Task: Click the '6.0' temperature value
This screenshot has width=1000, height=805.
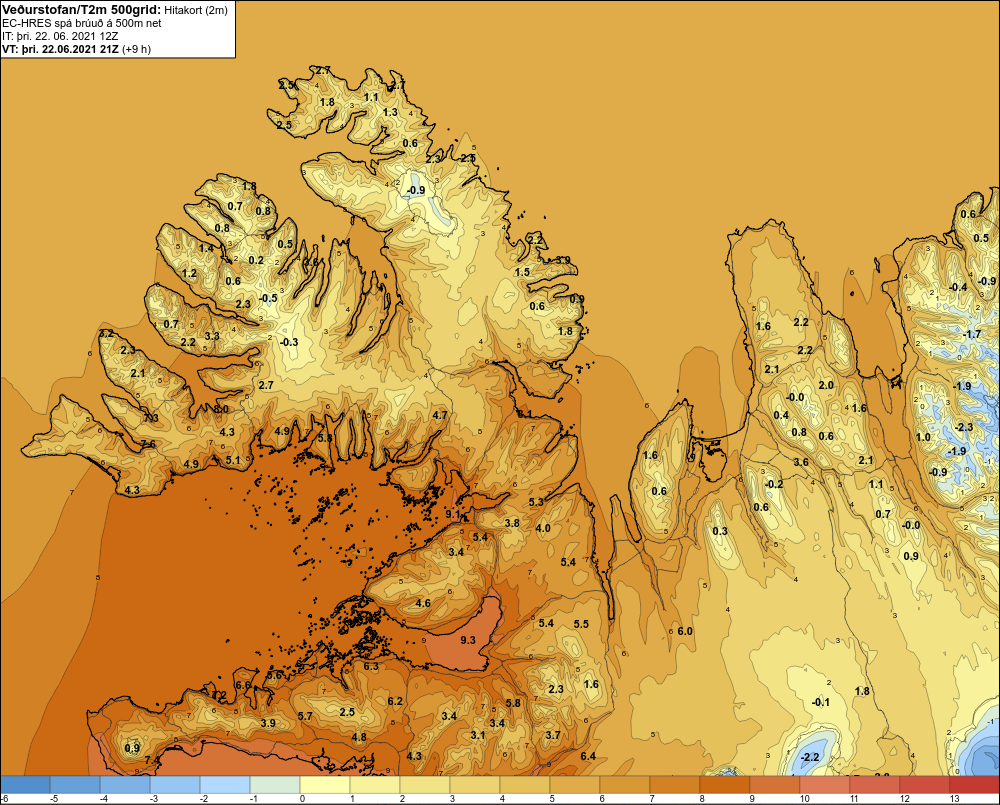Action: click(684, 631)
